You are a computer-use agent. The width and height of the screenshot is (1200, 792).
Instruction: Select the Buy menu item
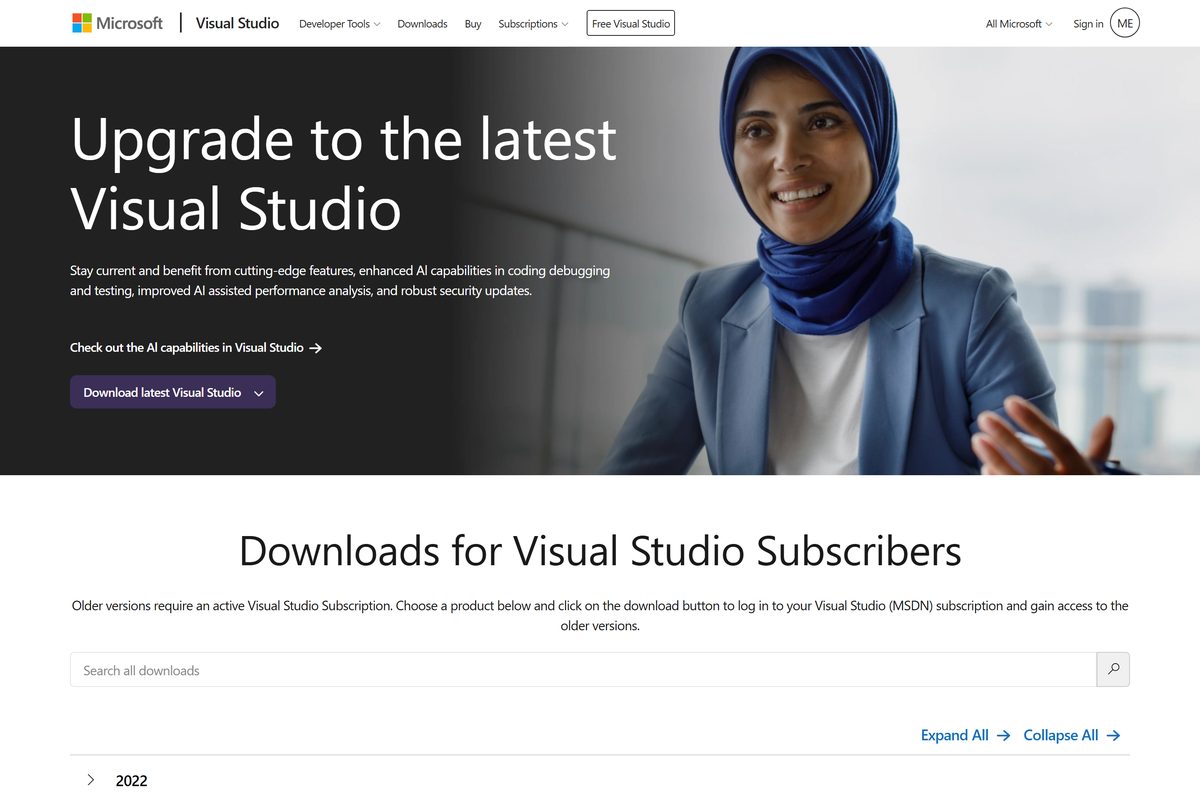pyautogui.click(x=473, y=24)
